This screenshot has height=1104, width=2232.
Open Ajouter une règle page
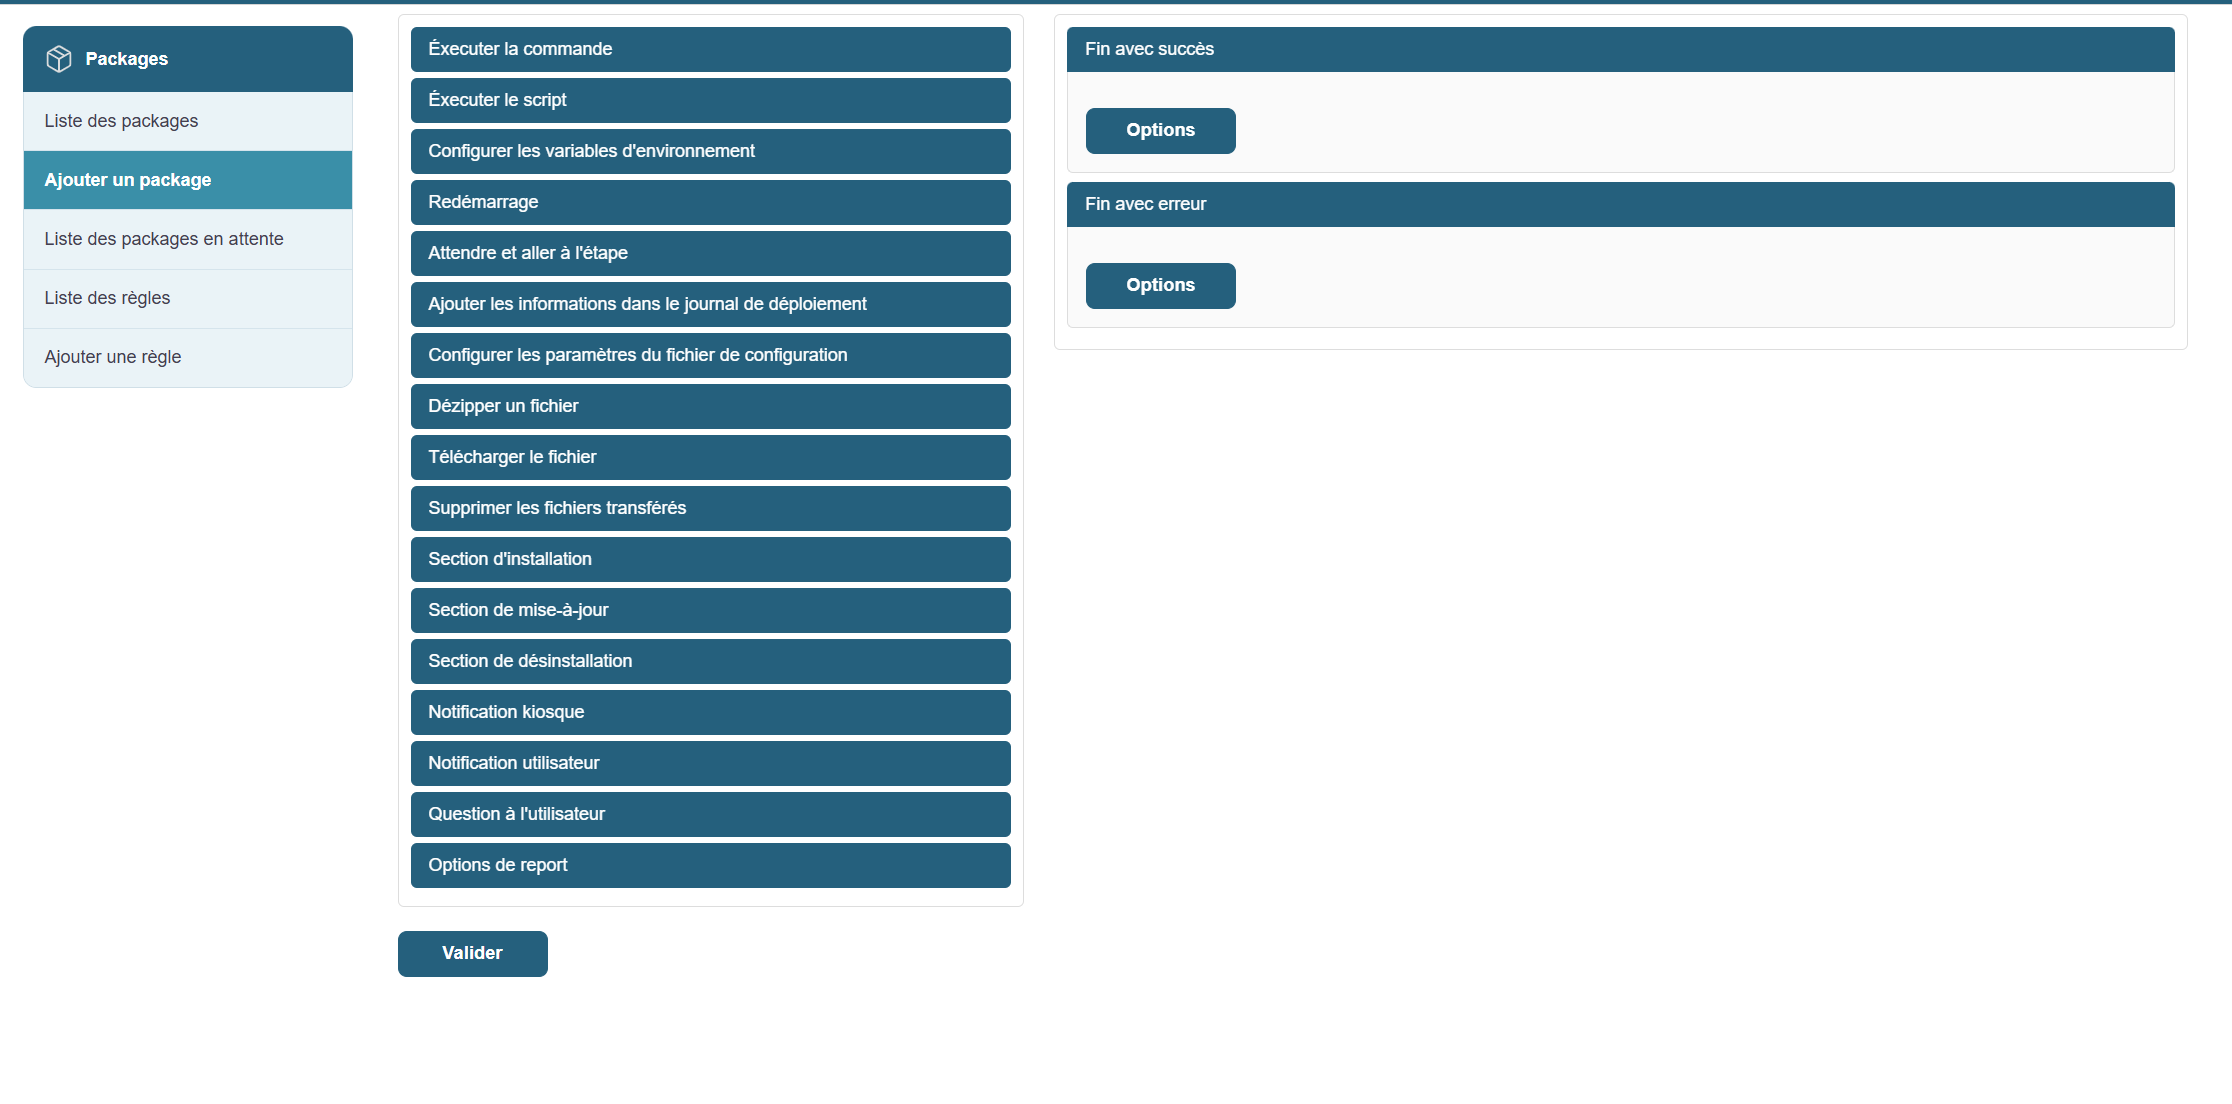click(x=113, y=357)
